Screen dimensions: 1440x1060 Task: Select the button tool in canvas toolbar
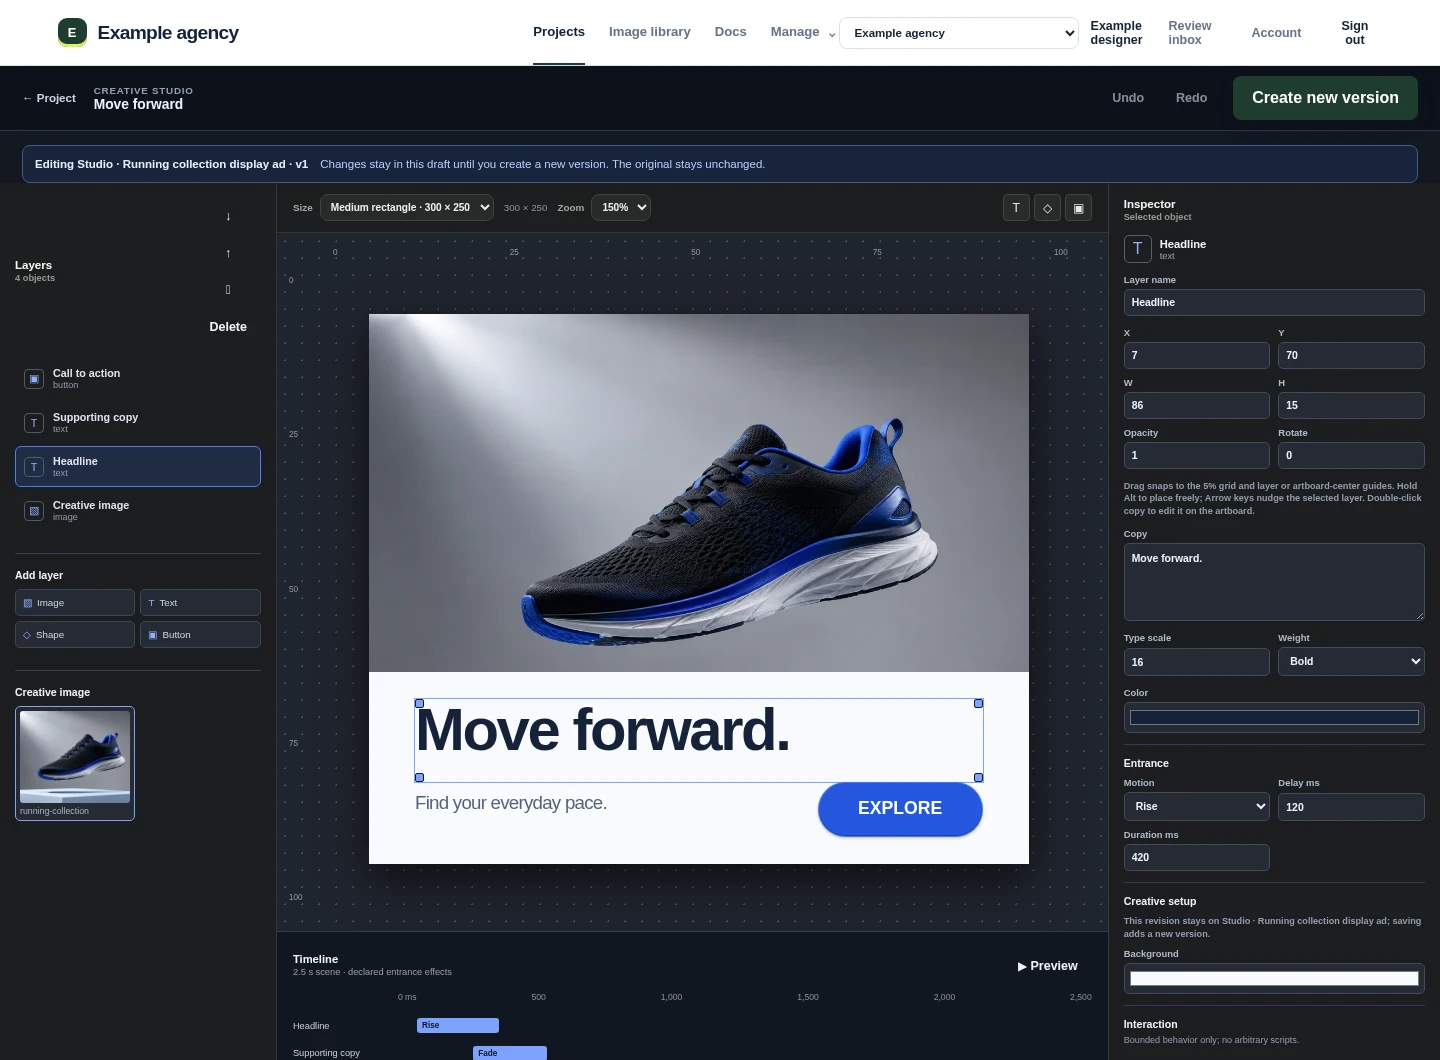[1078, 208]
